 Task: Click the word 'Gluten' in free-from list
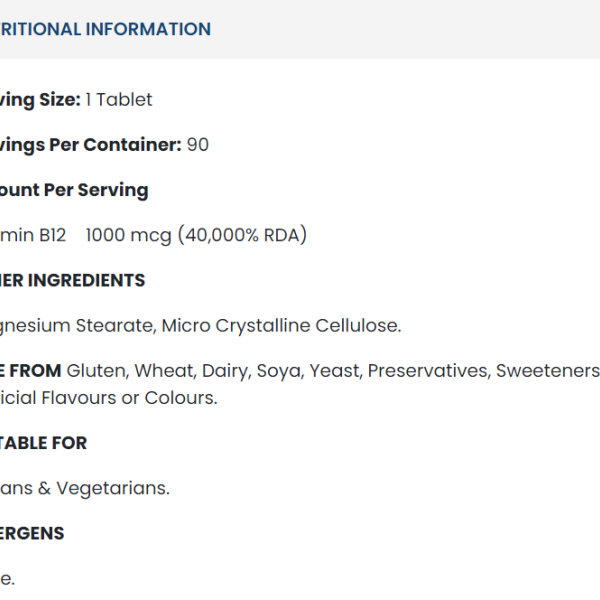point(97,371)
